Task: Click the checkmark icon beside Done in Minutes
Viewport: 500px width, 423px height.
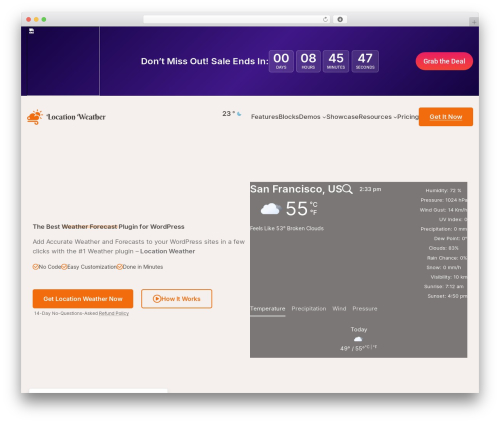Action: (x=119, y=267)
